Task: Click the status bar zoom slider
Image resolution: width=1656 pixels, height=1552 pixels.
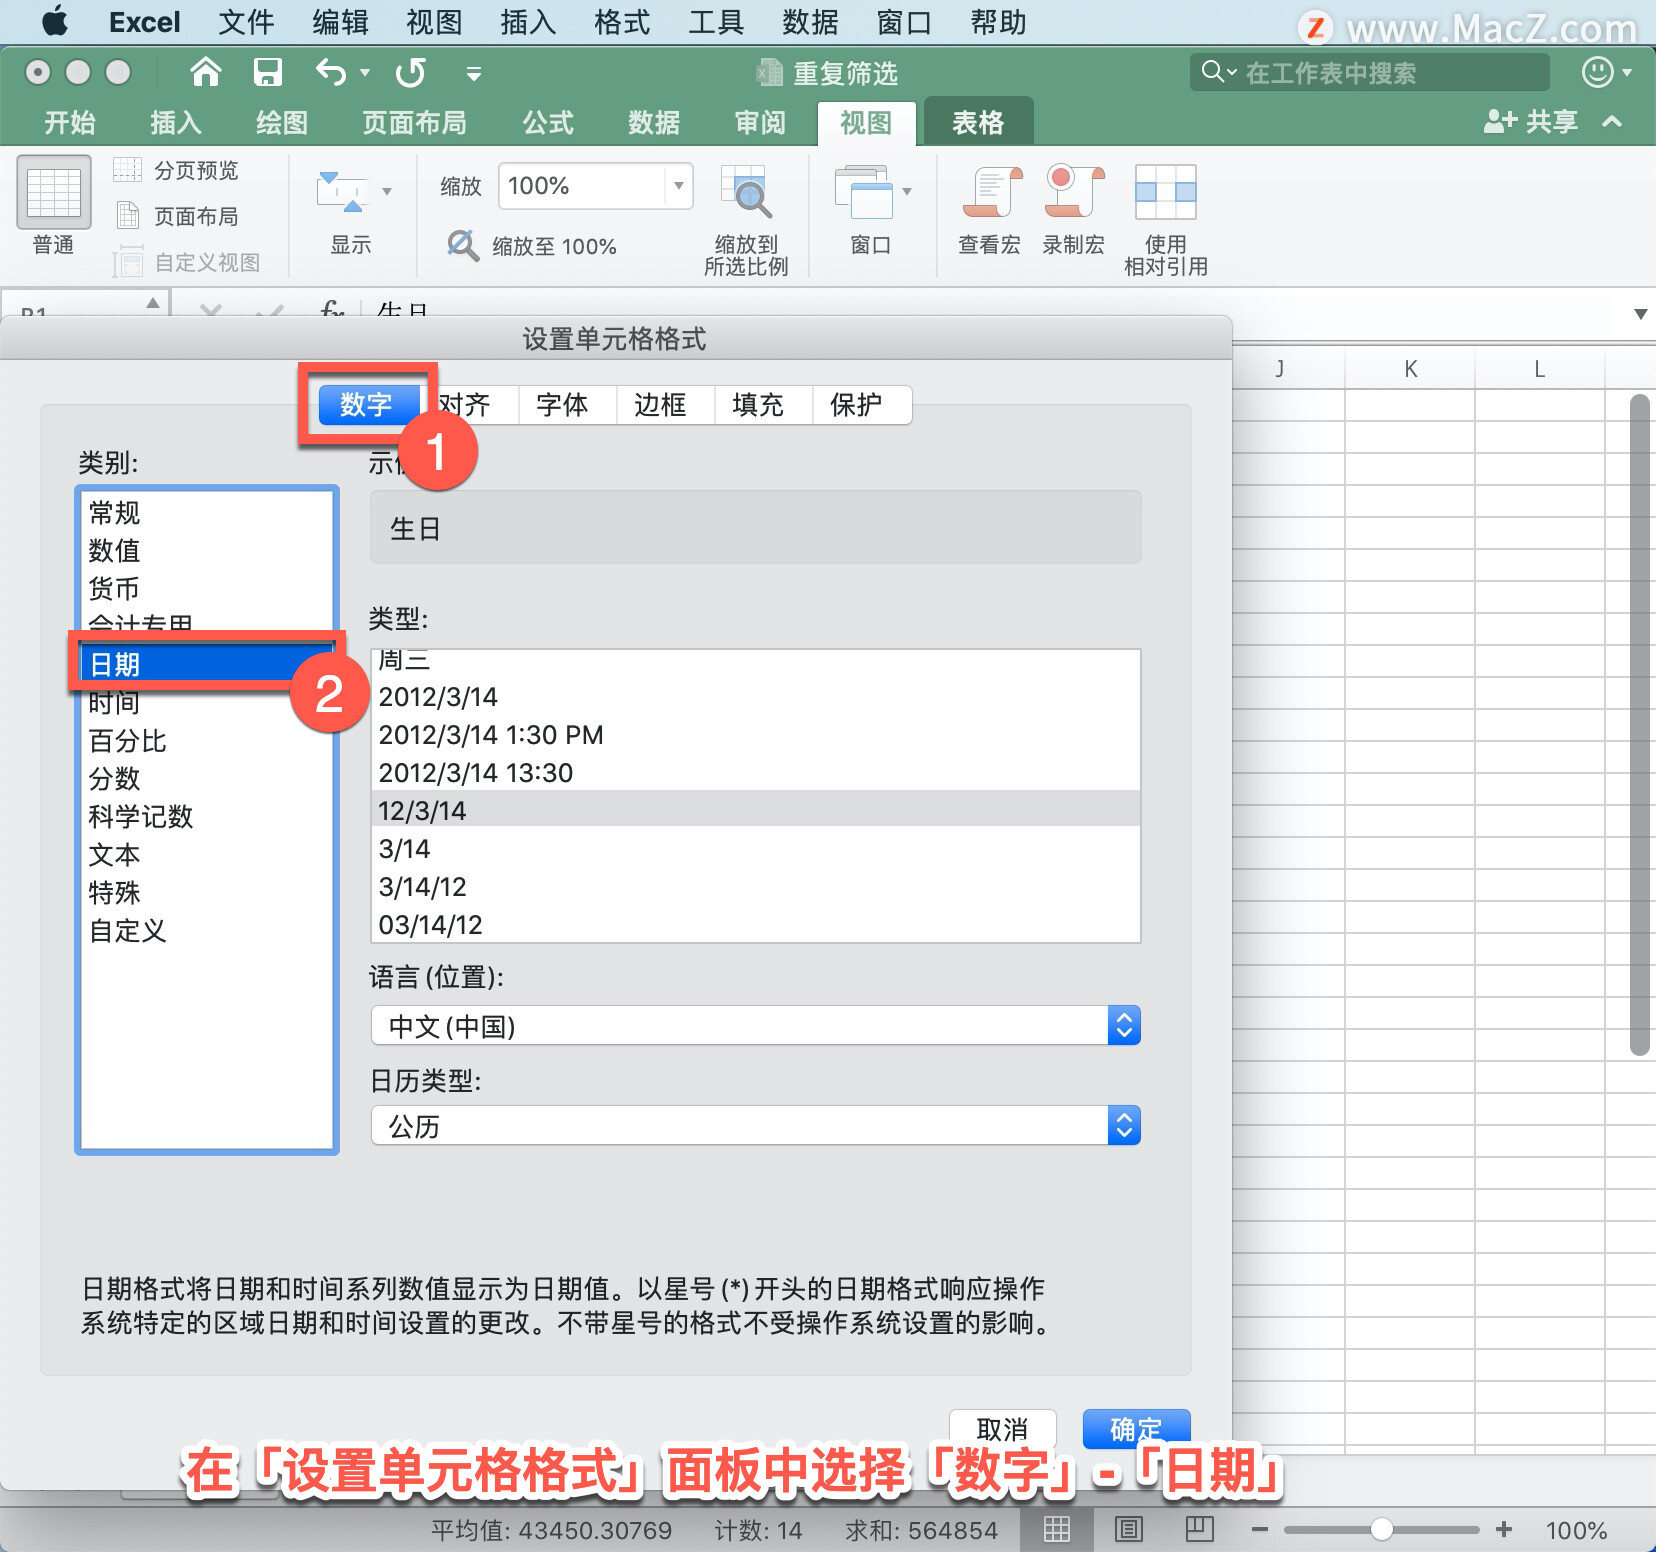Action: (1381, 1529)
